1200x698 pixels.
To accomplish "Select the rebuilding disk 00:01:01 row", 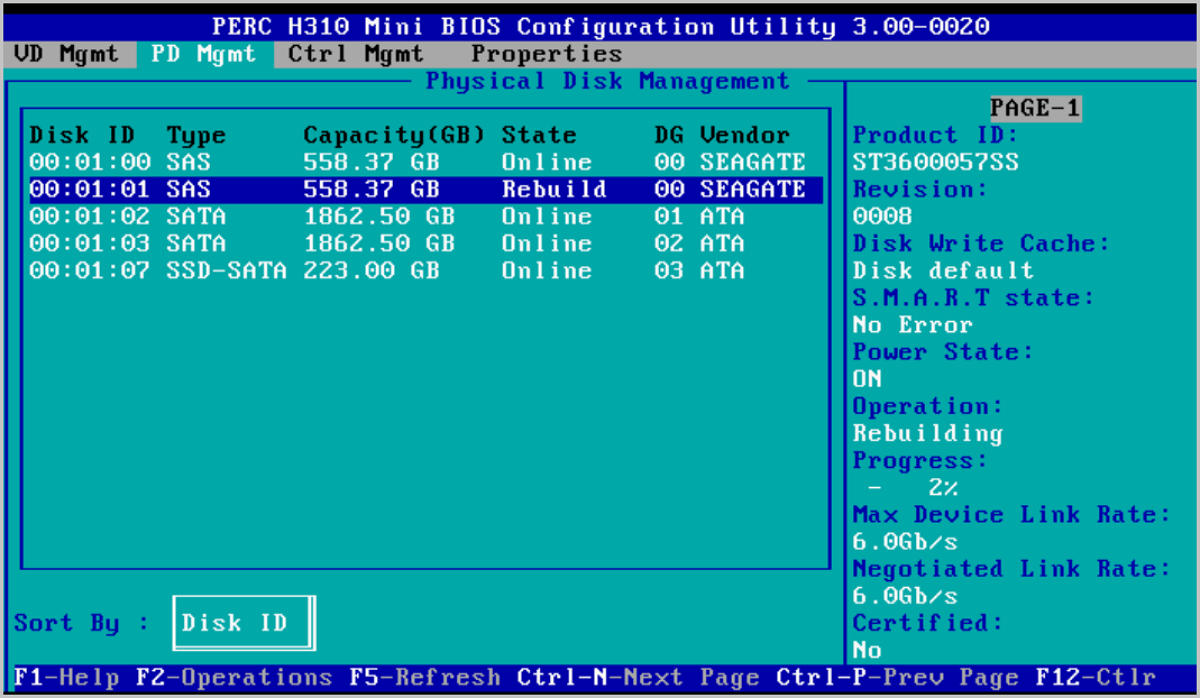I will [x=417, y=189].
